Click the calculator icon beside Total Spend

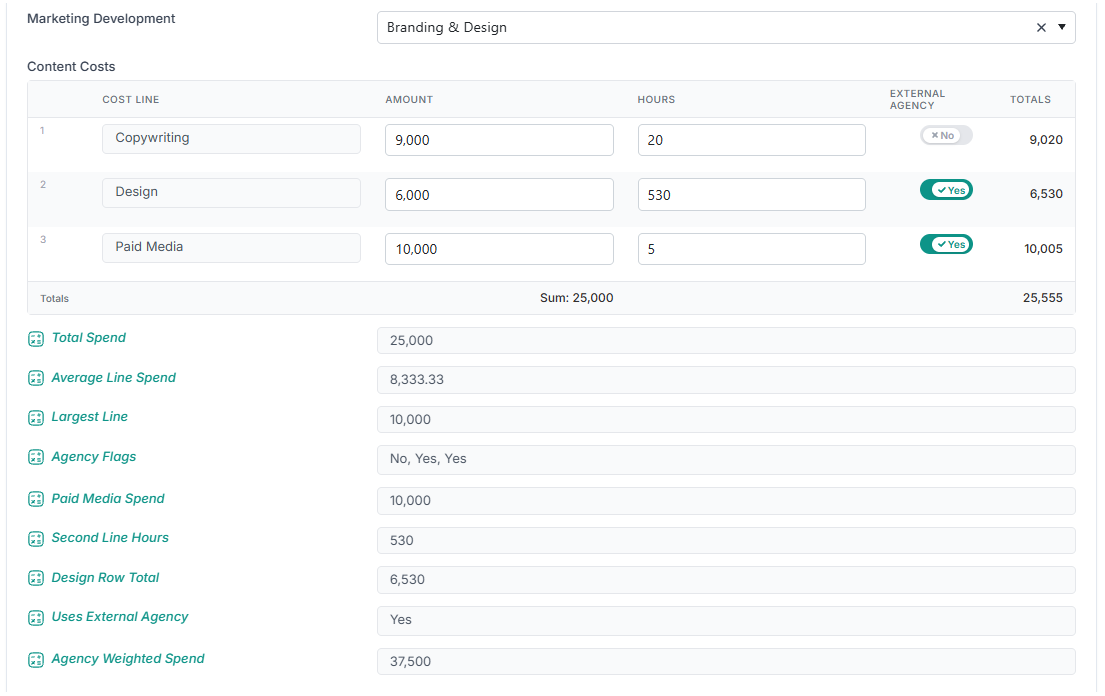36,339
